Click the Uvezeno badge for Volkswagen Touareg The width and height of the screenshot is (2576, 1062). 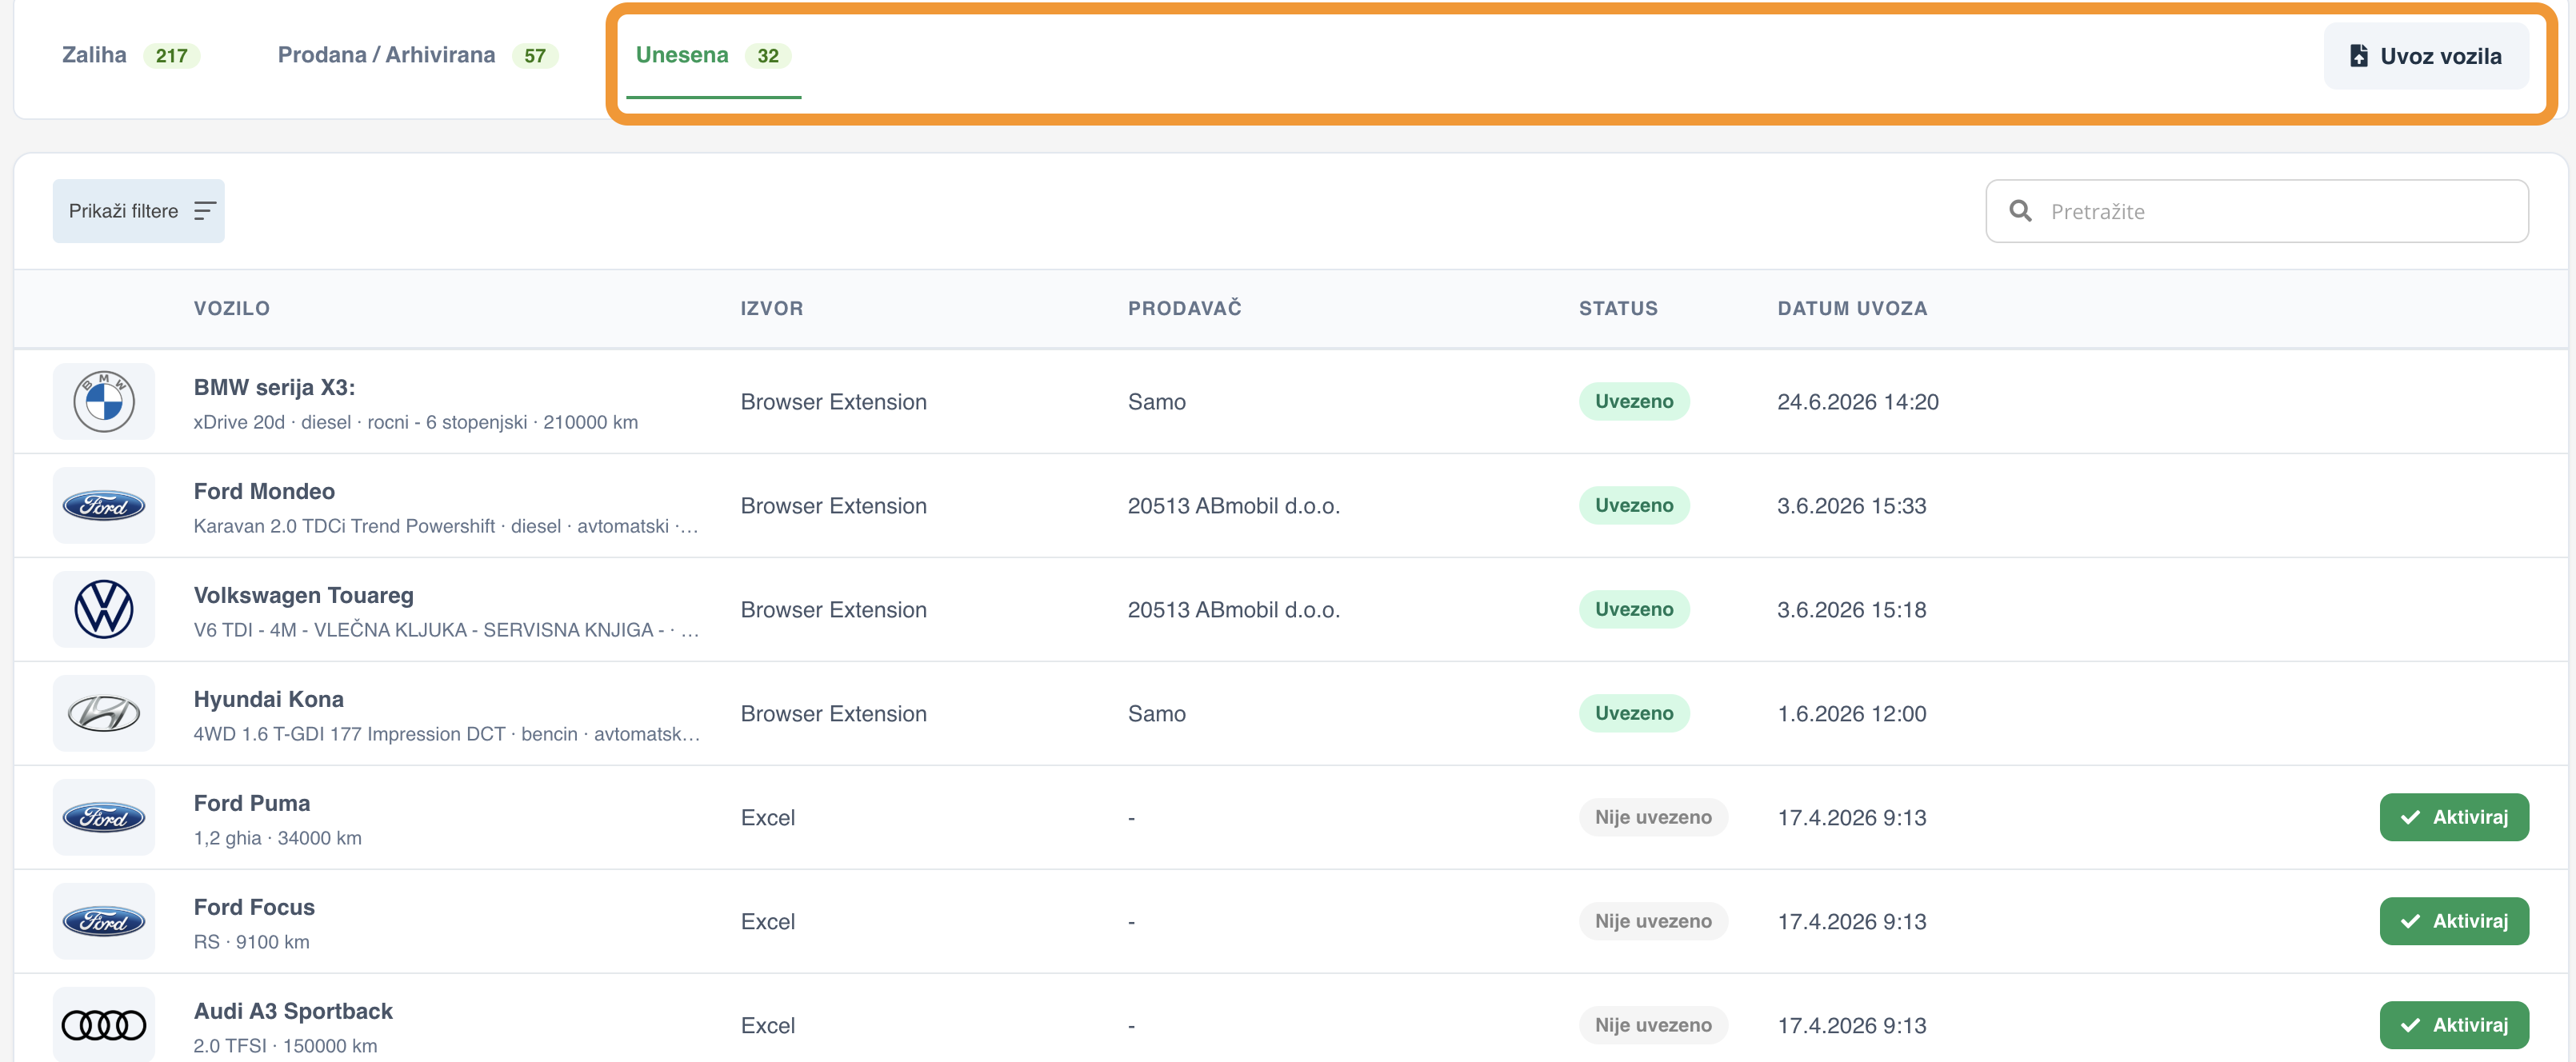pos(1634,610)
